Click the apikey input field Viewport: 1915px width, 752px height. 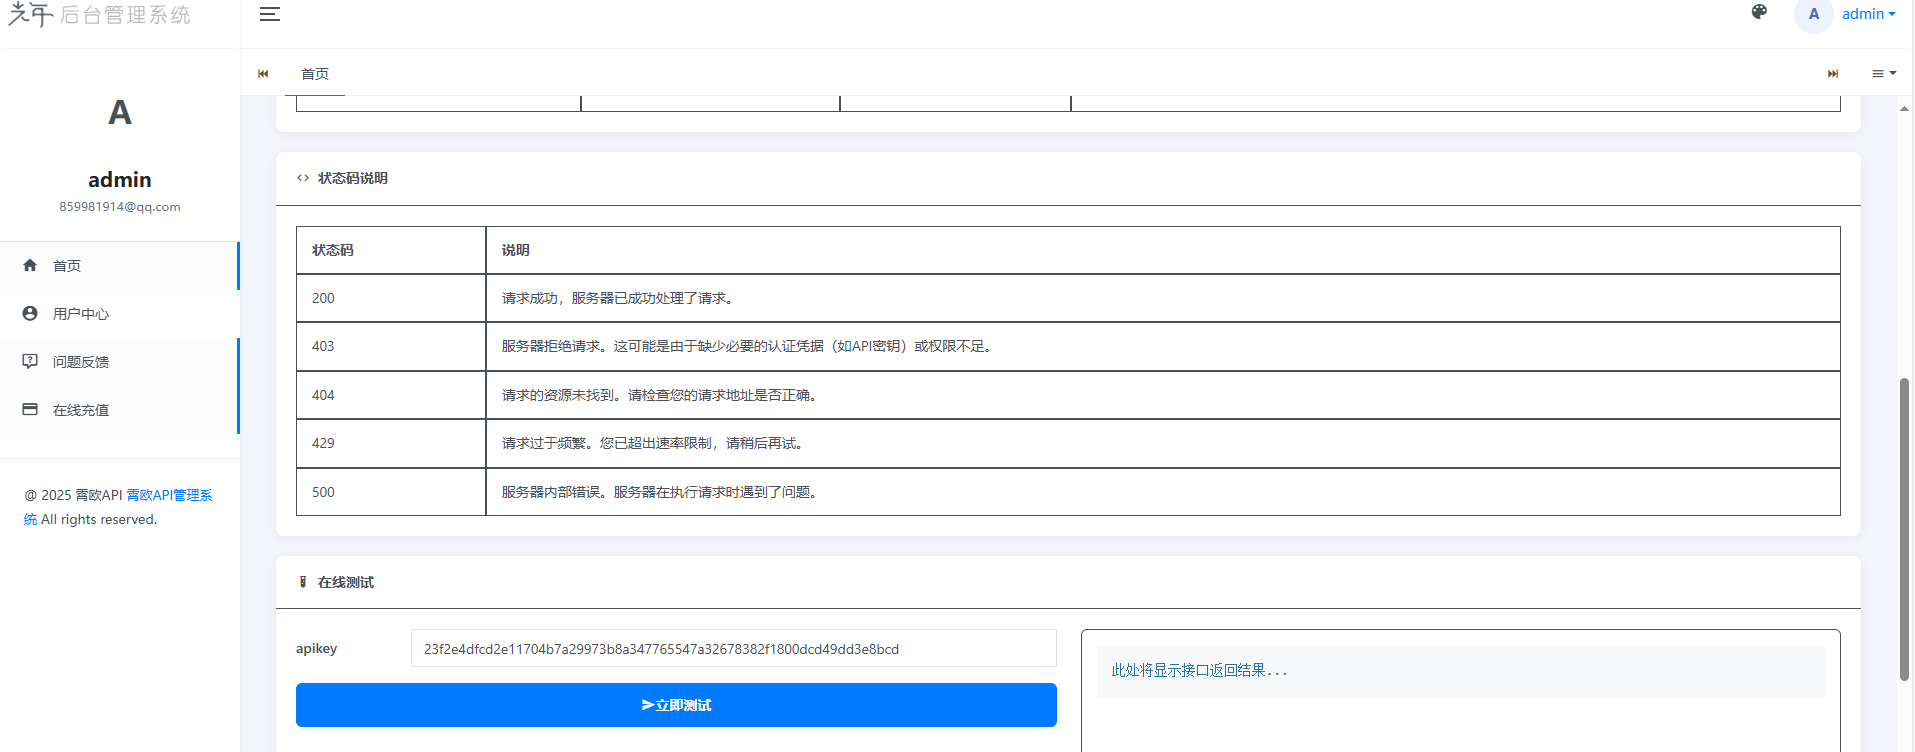click(733, 648)
